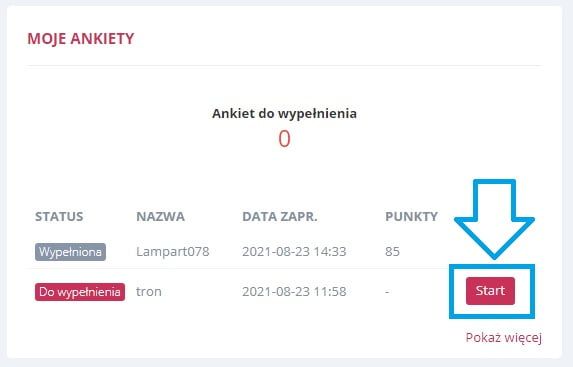573x367 pixels.
Task: Click the PUNKTY column header
Action: pos(411,216)
